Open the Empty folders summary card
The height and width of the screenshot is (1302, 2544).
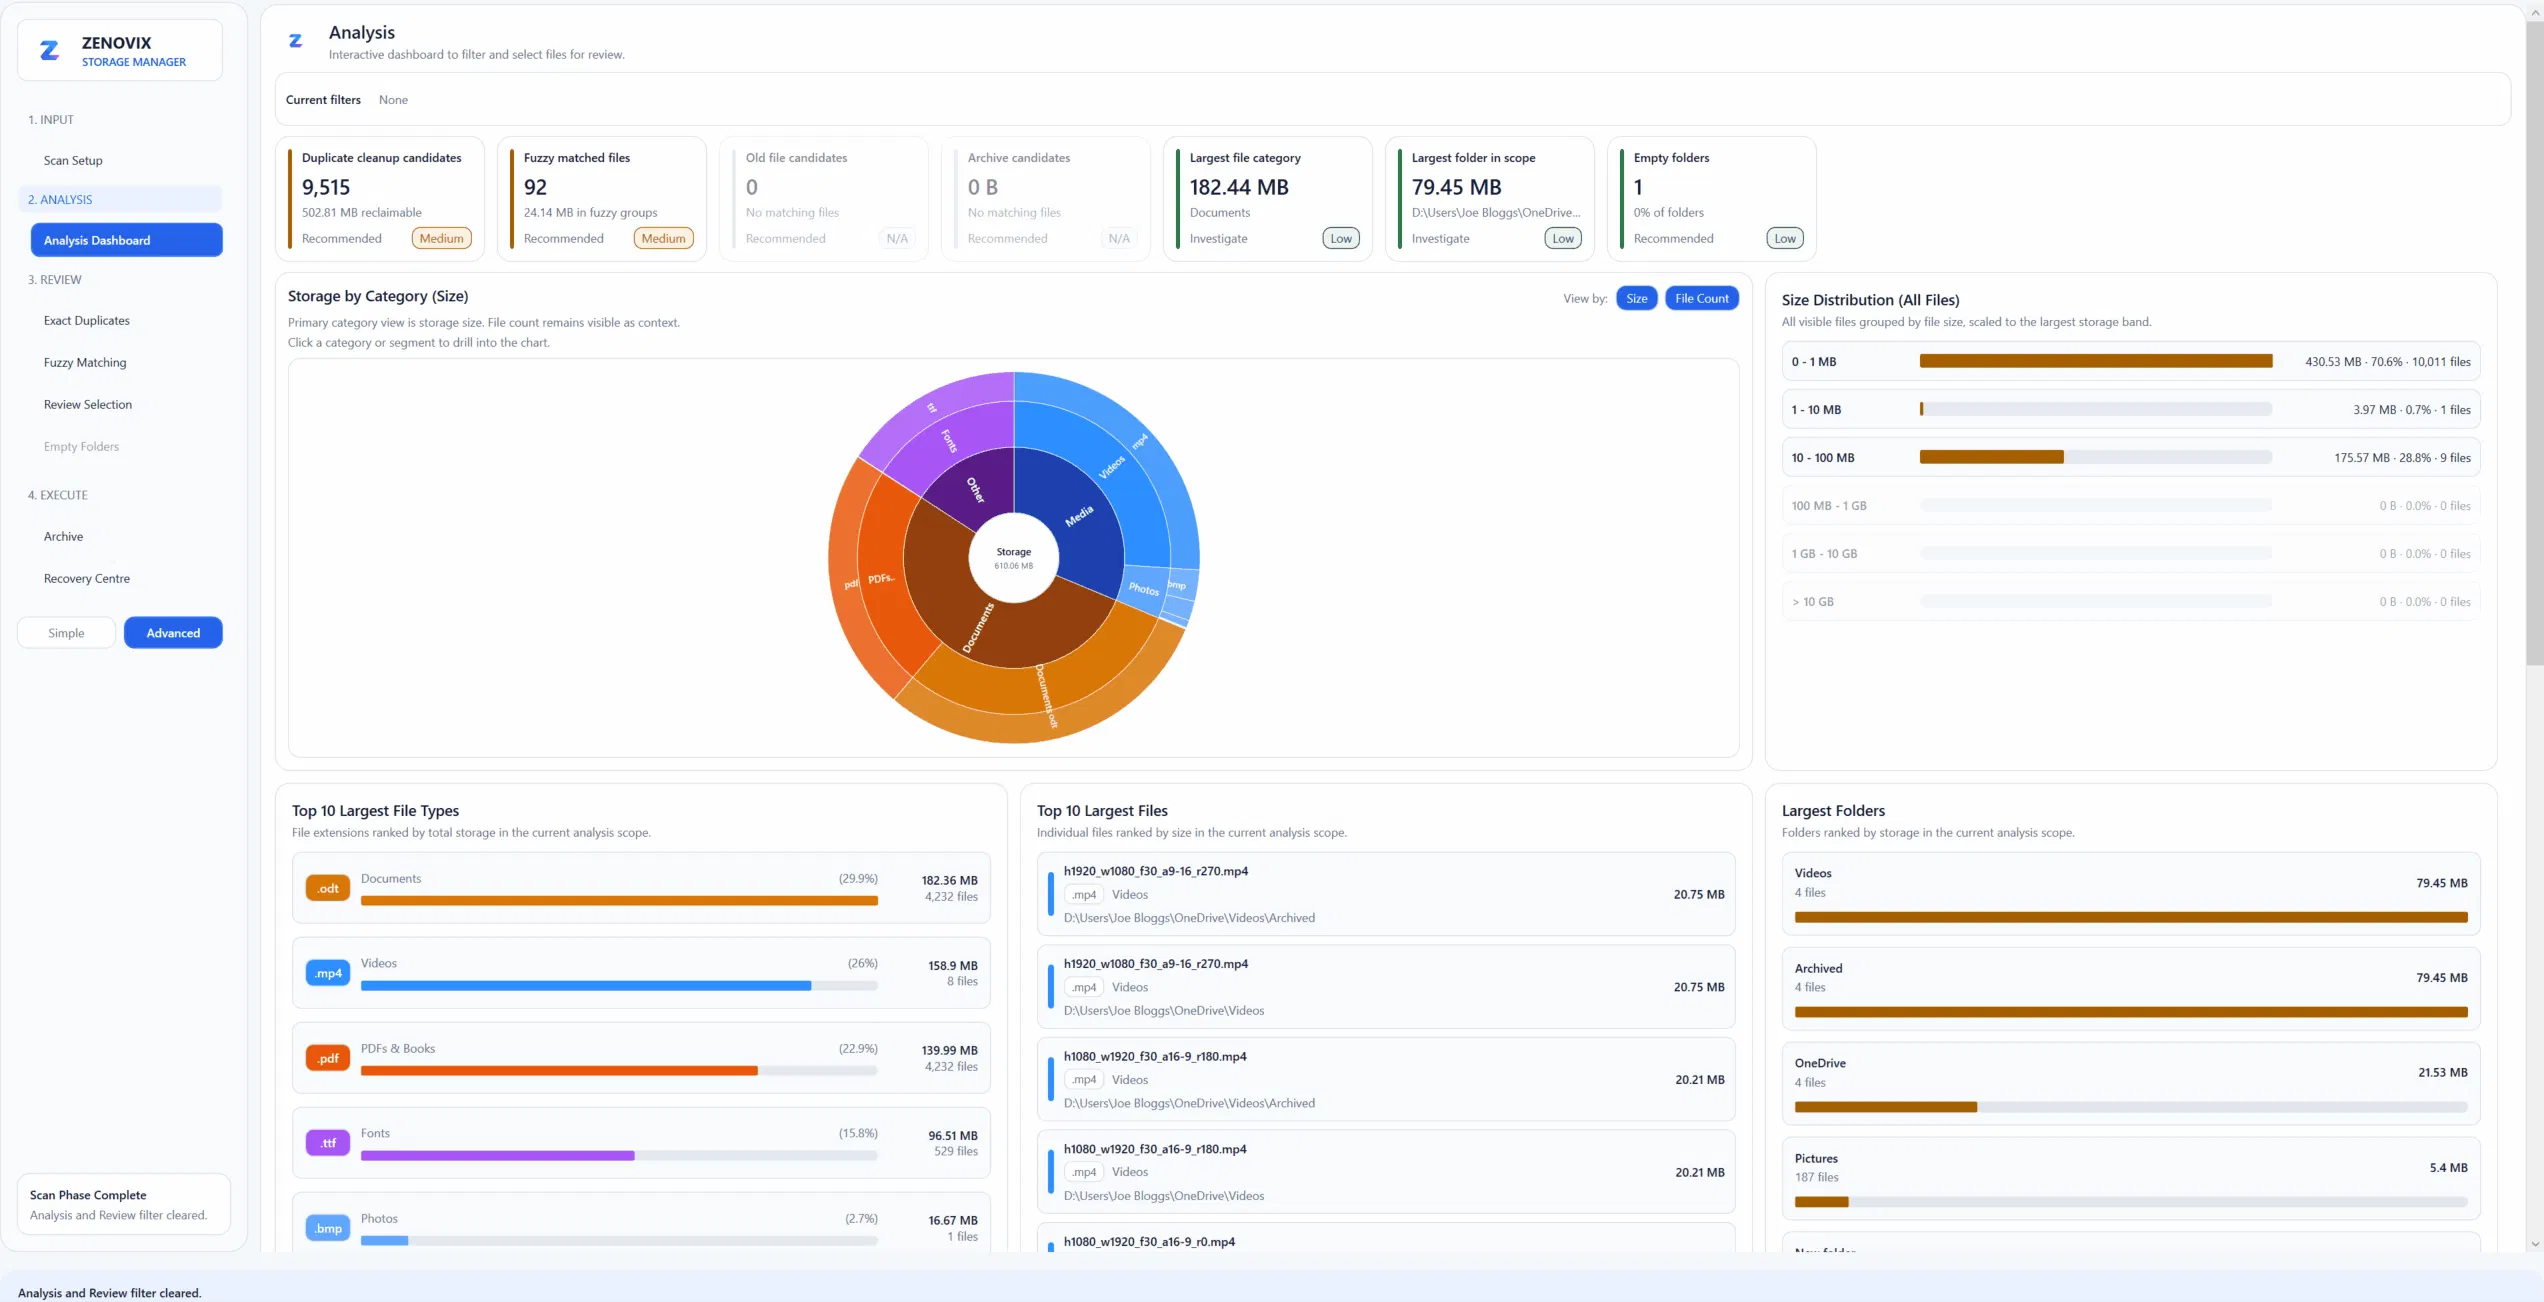point(1712,199)
